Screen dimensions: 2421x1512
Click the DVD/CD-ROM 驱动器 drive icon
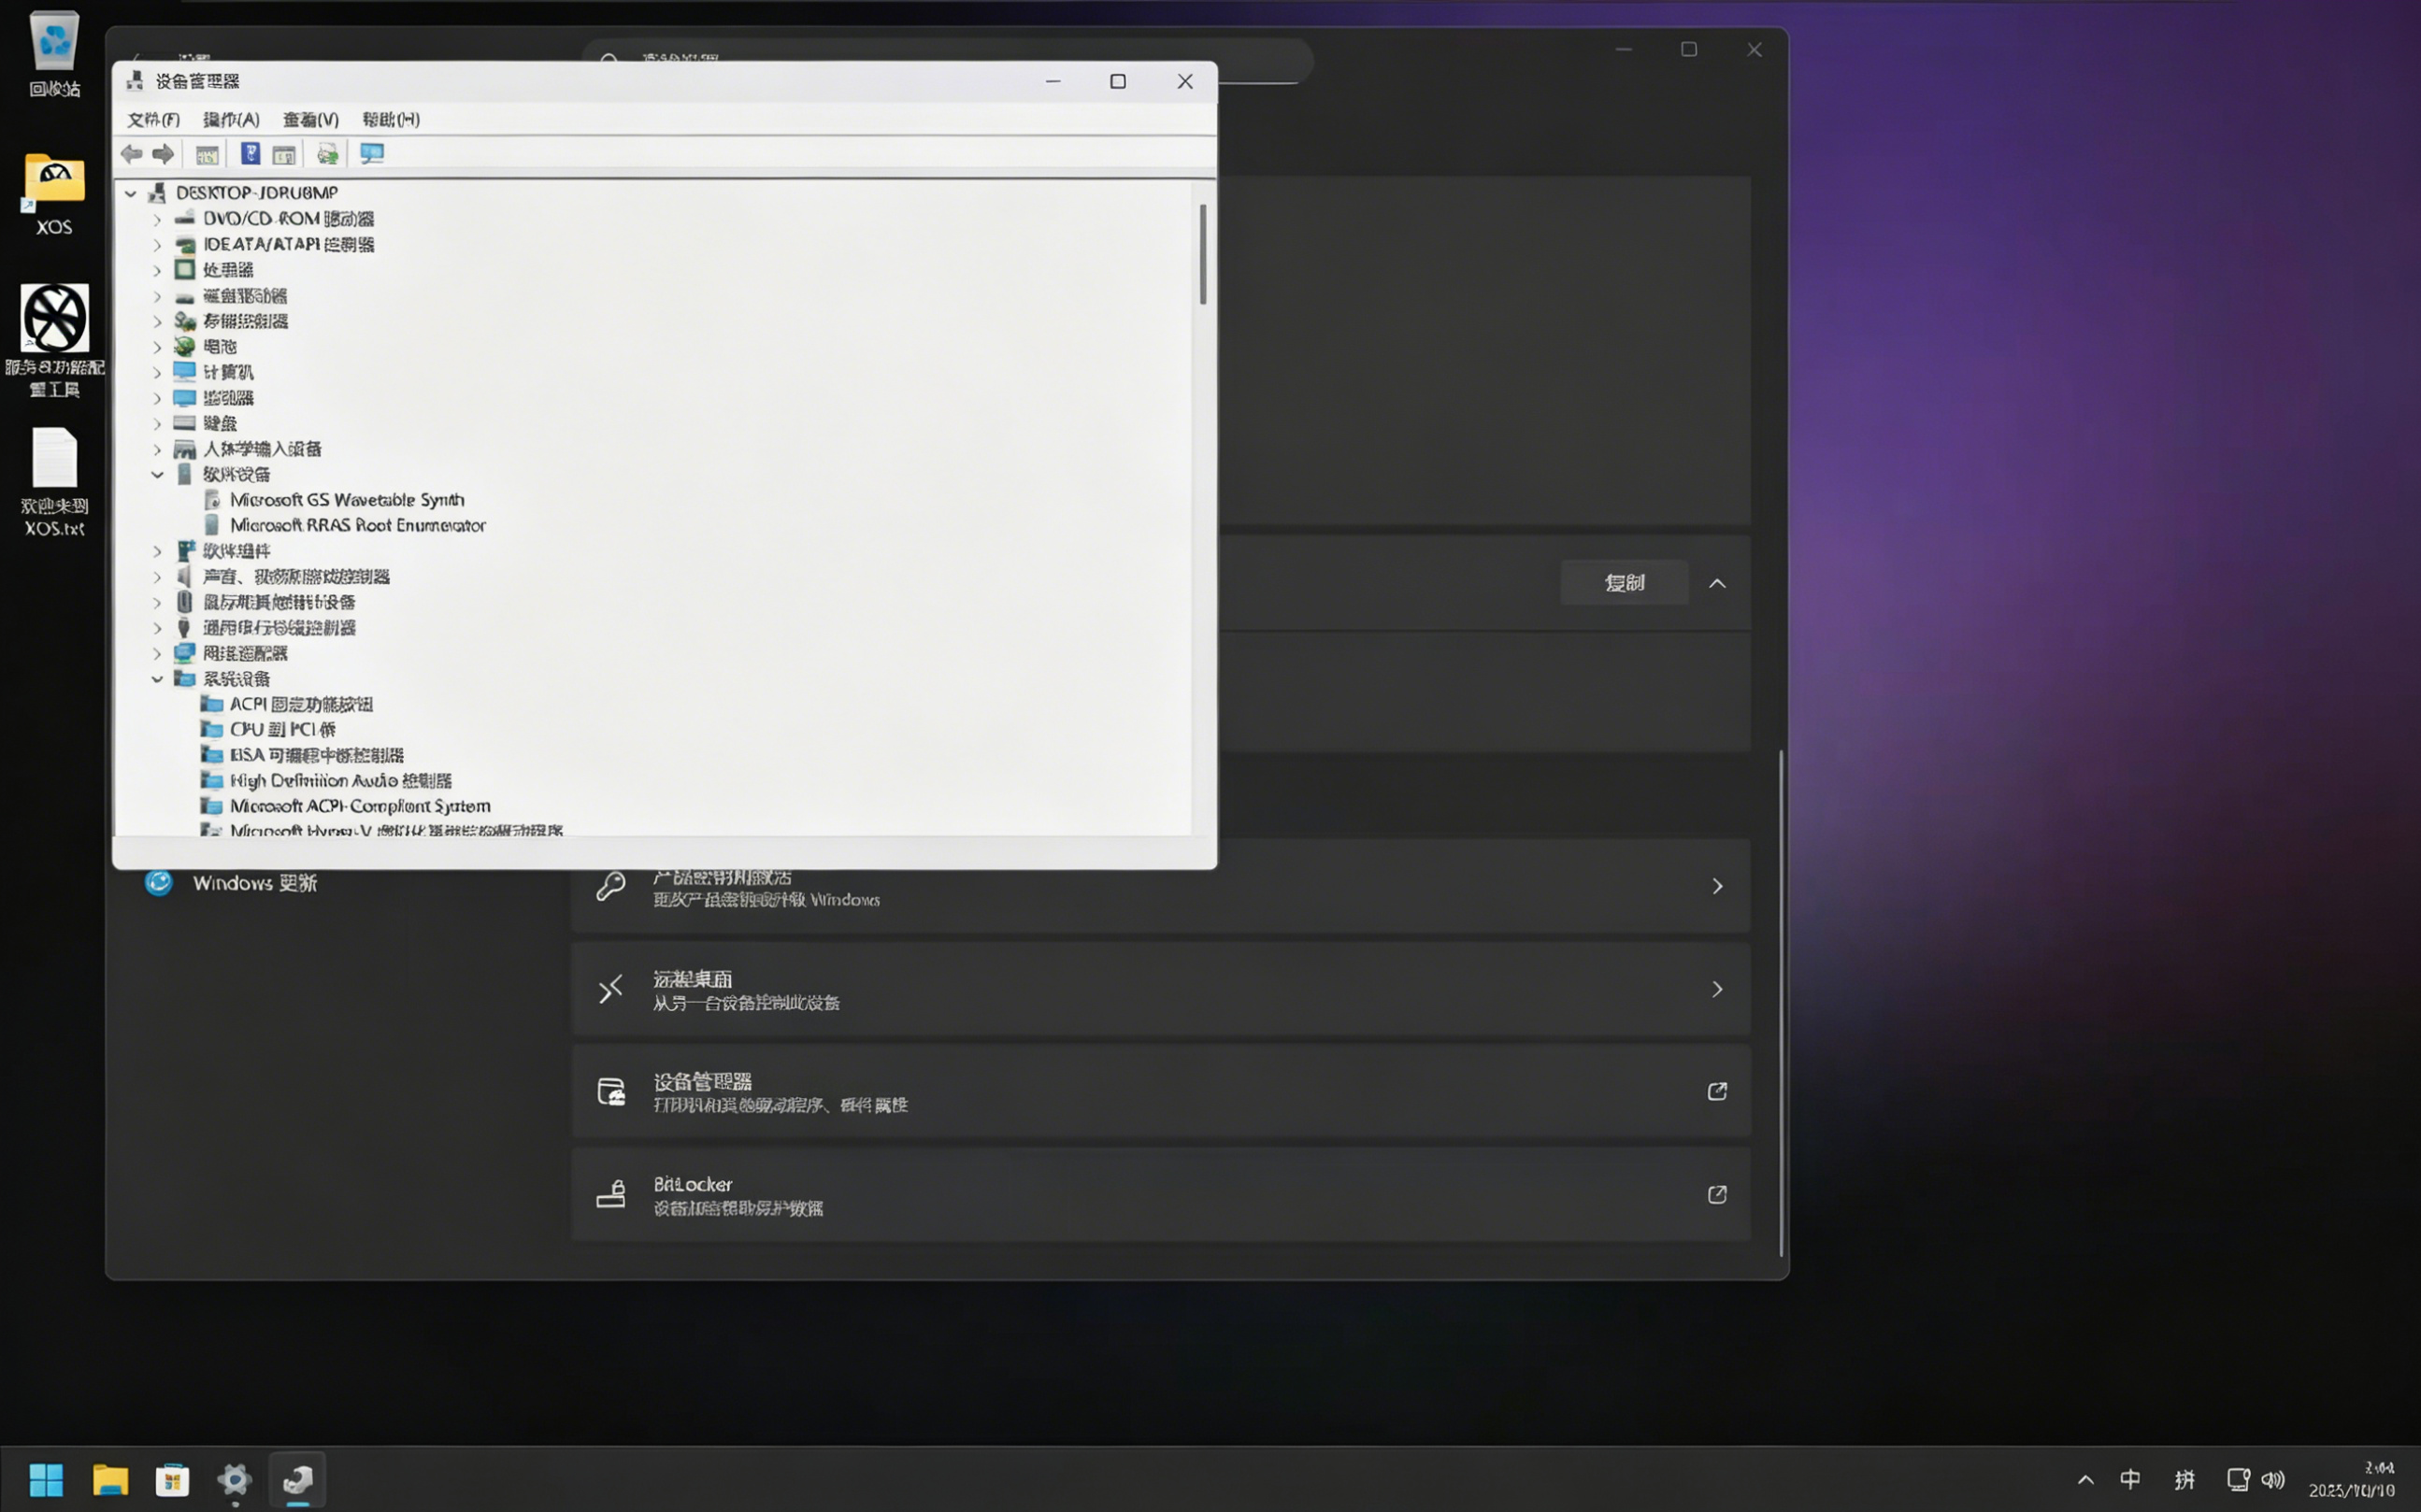[184, 218]
